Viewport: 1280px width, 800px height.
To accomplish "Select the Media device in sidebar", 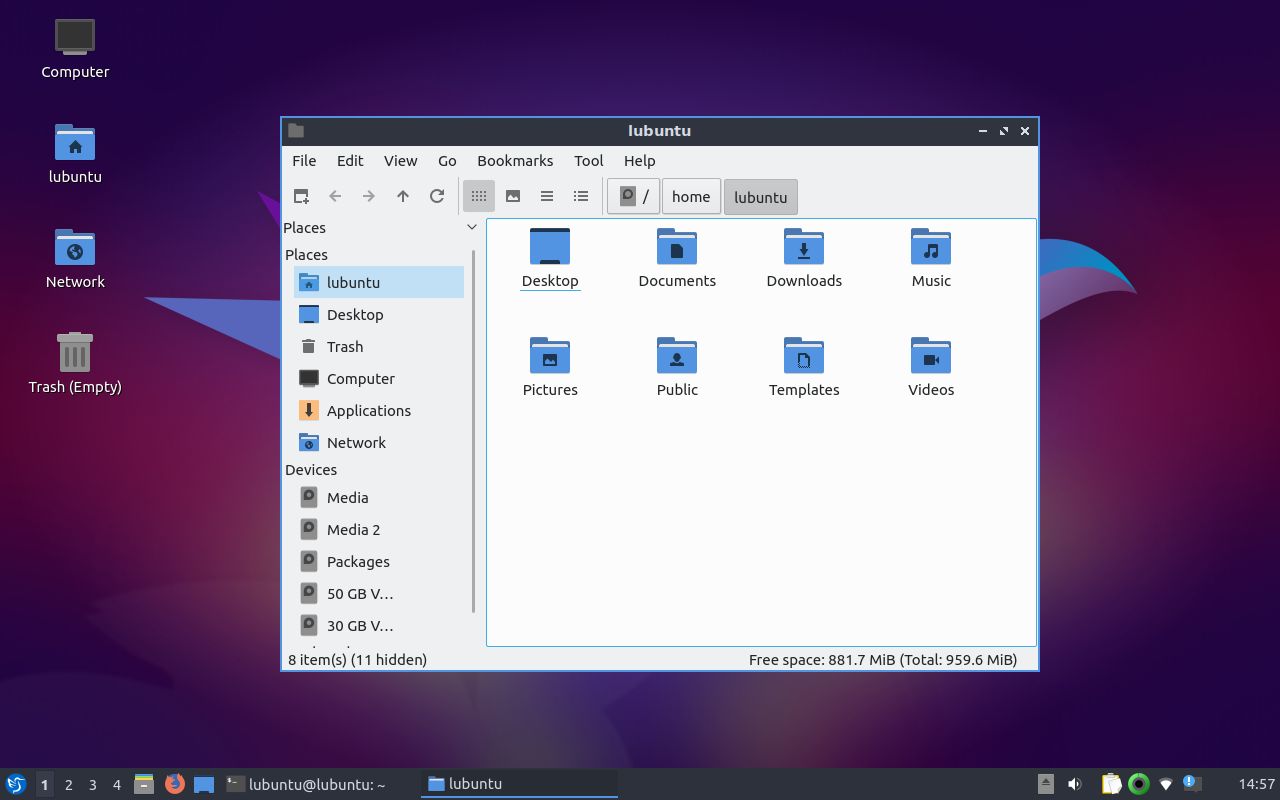I will [379, 497].
